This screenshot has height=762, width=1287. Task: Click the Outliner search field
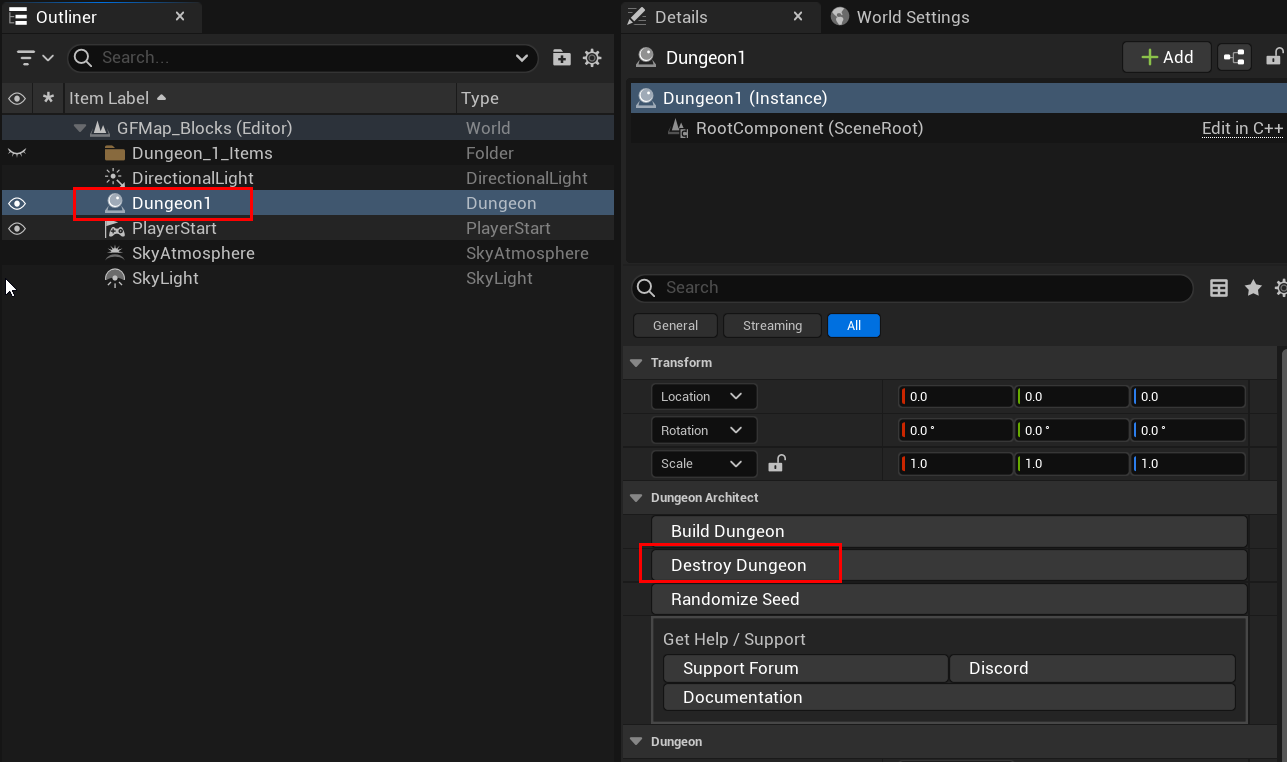click(300, 58)
